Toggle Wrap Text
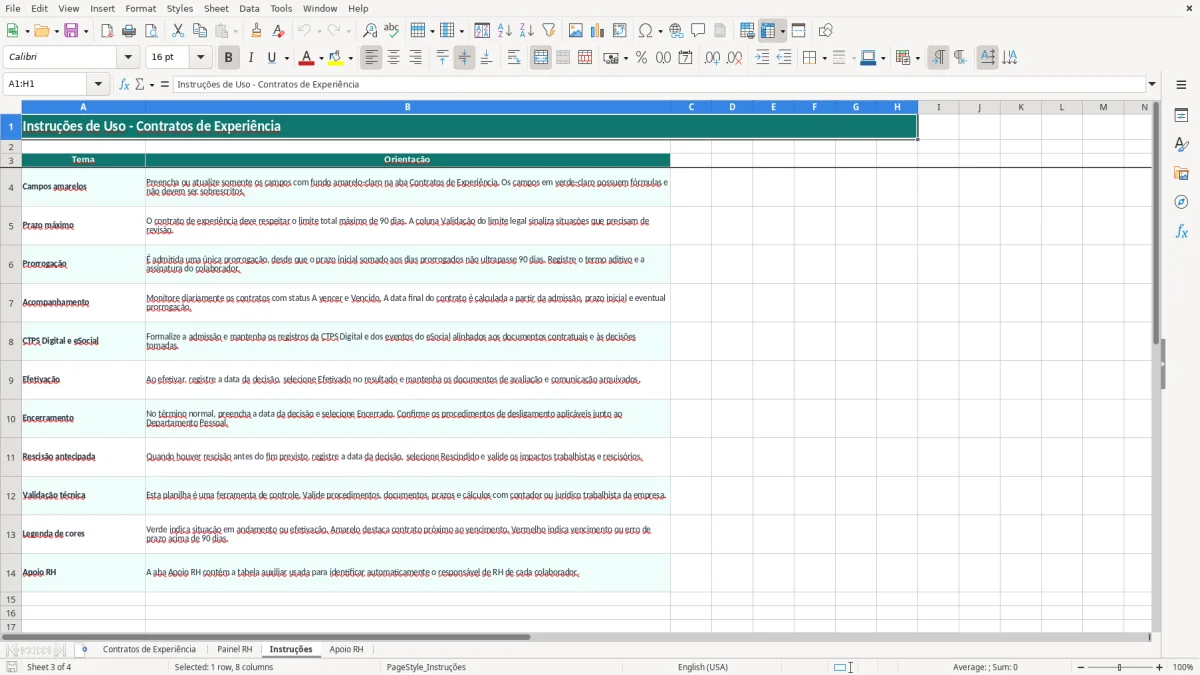Image resolution: width=1200 pixels, height=675 pixels. [x=514, y=58]
